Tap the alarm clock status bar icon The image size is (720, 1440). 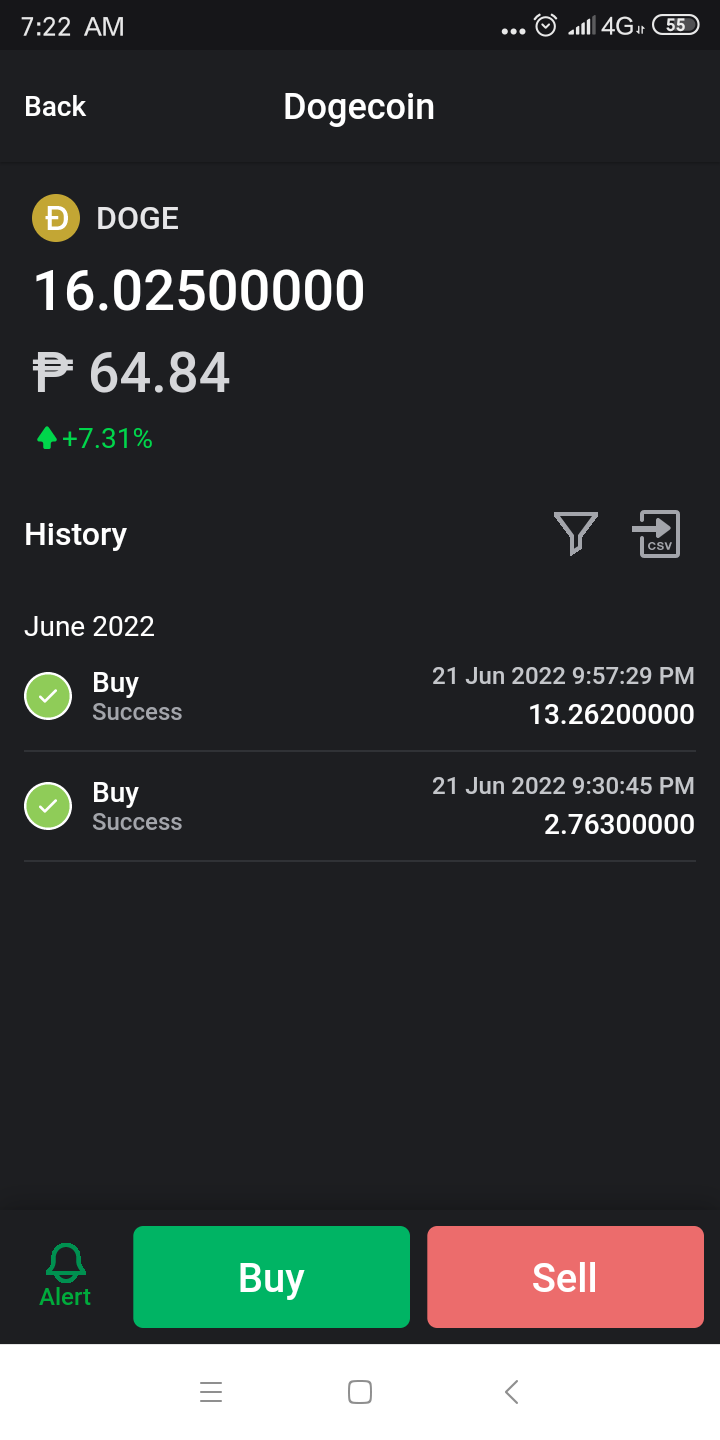click(x=545, y=26)
